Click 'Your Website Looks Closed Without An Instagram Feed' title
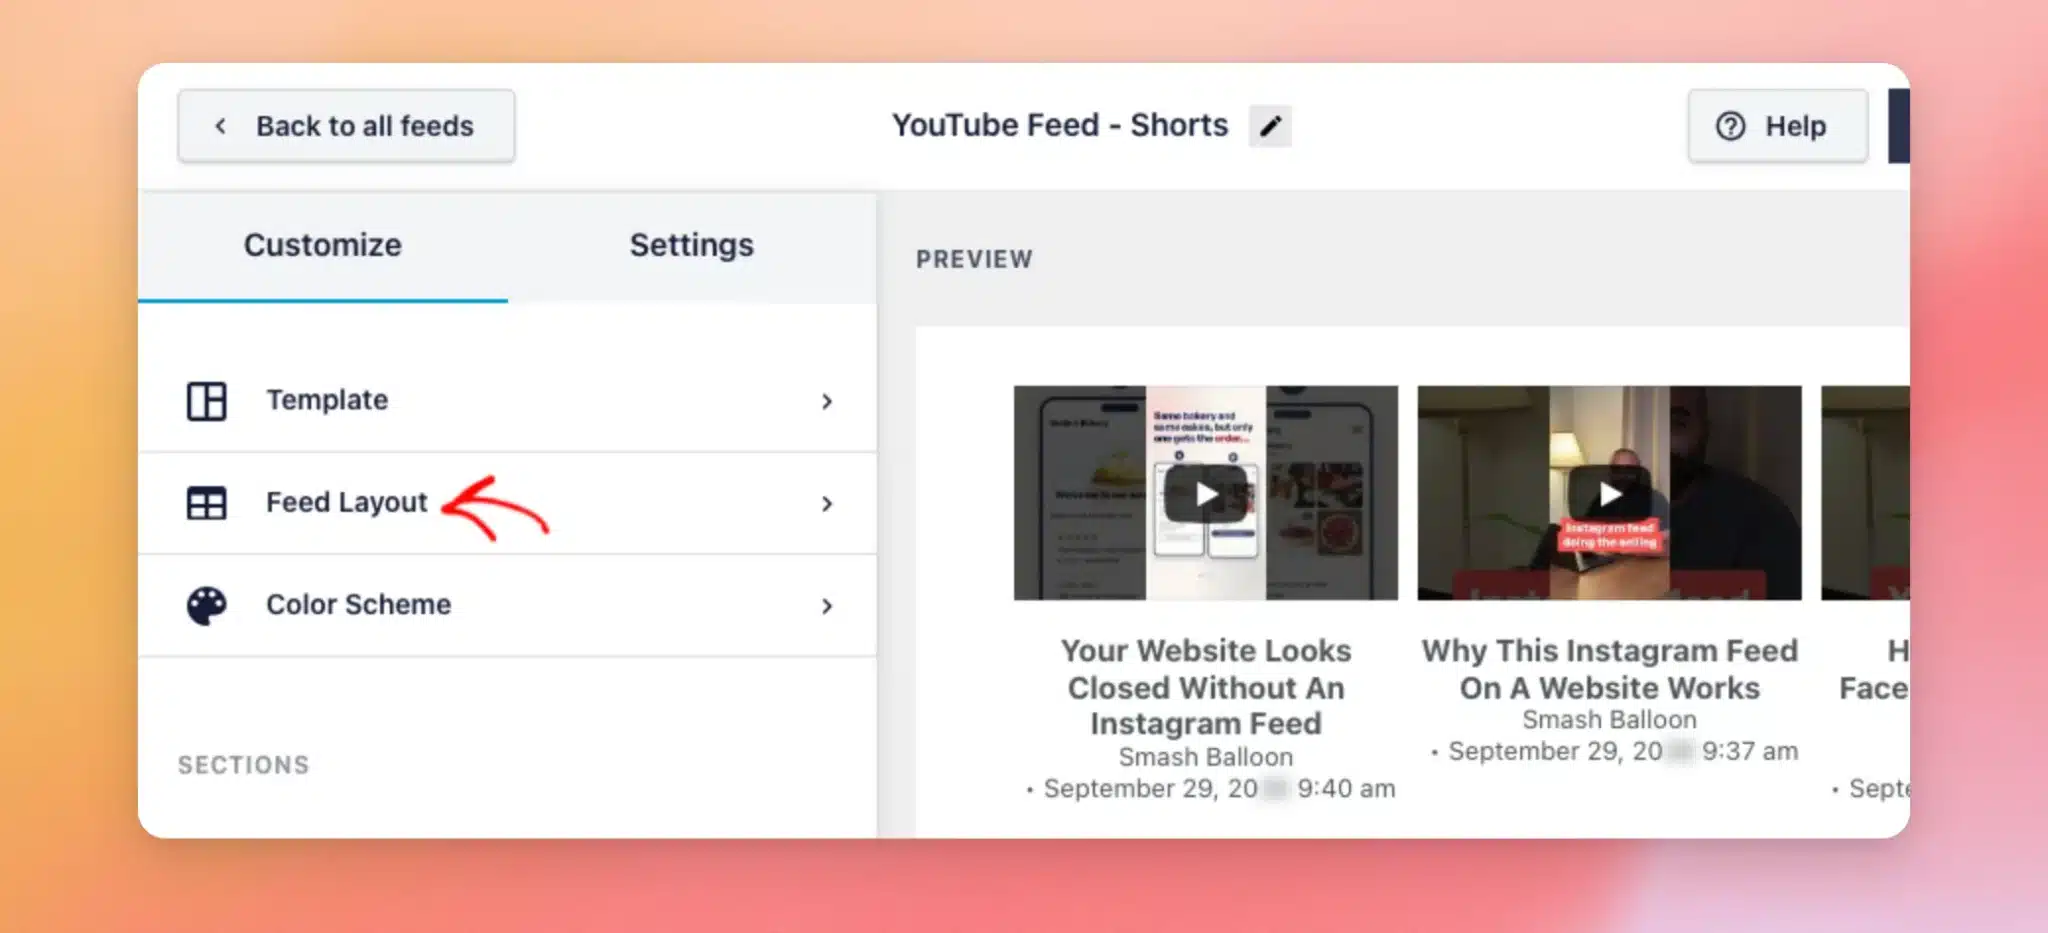Screen dimensions: 2048x933 pos(1206,687)
